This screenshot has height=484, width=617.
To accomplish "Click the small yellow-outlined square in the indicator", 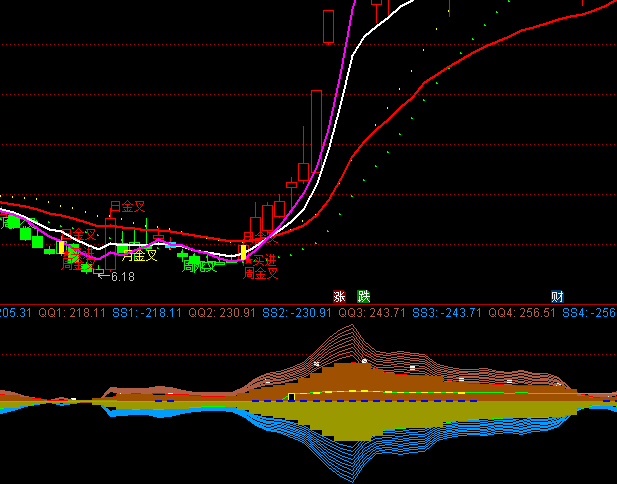I will coord(291,397).
